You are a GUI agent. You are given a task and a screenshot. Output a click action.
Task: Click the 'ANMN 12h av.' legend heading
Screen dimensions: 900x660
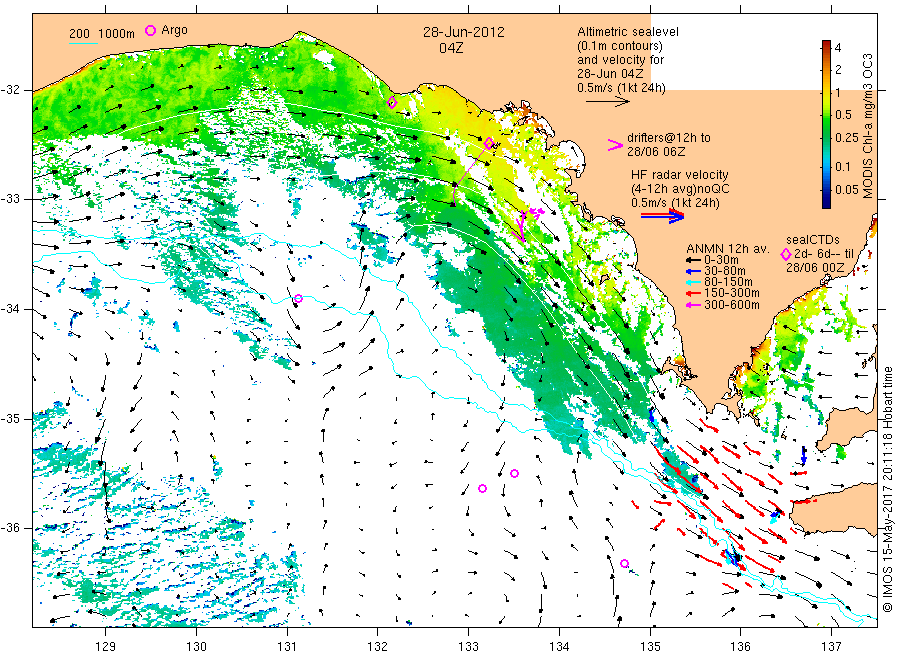(727, 249)
